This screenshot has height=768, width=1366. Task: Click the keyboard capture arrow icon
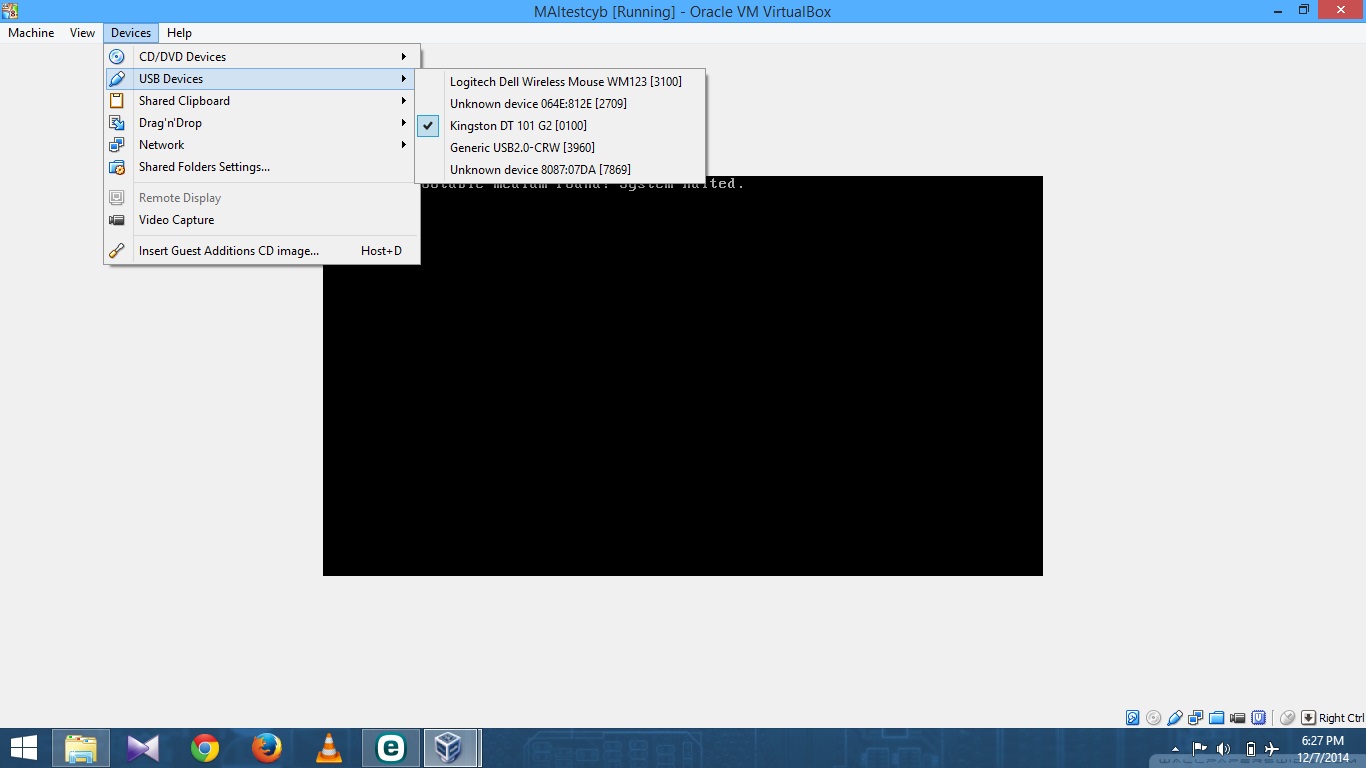pos(1308,718)
